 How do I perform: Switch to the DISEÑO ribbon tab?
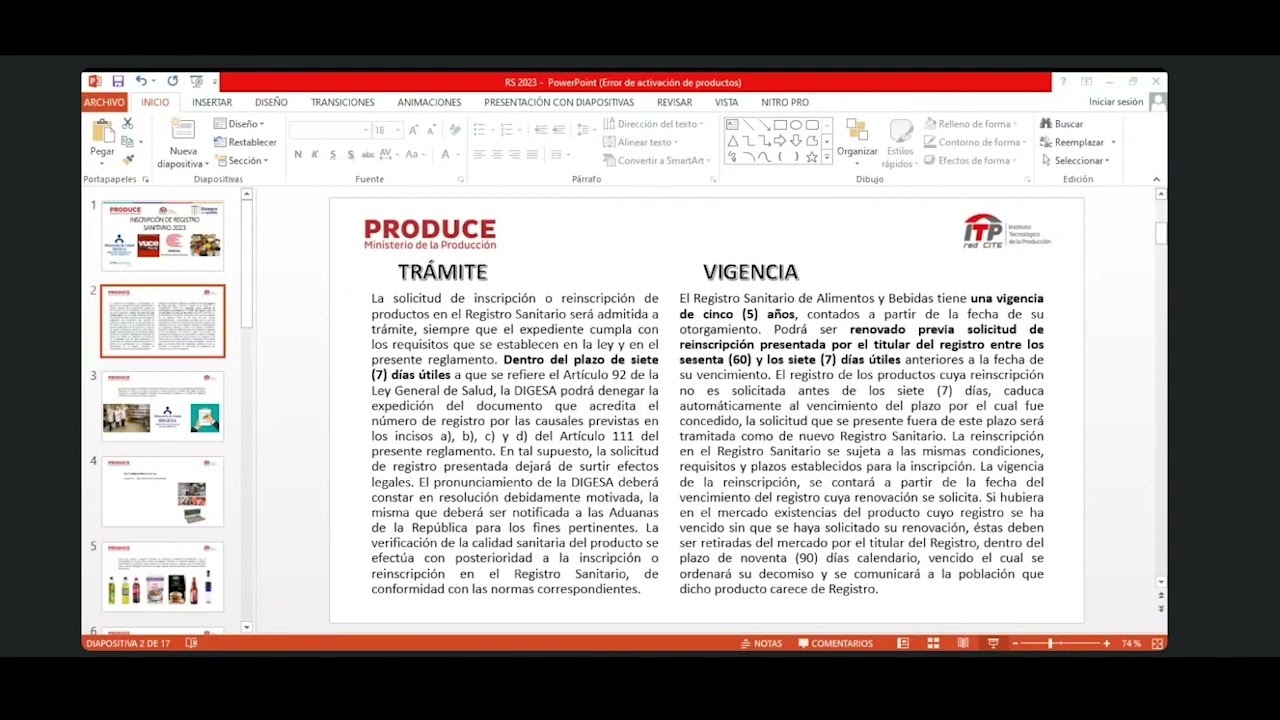click(x=271, y=102)
